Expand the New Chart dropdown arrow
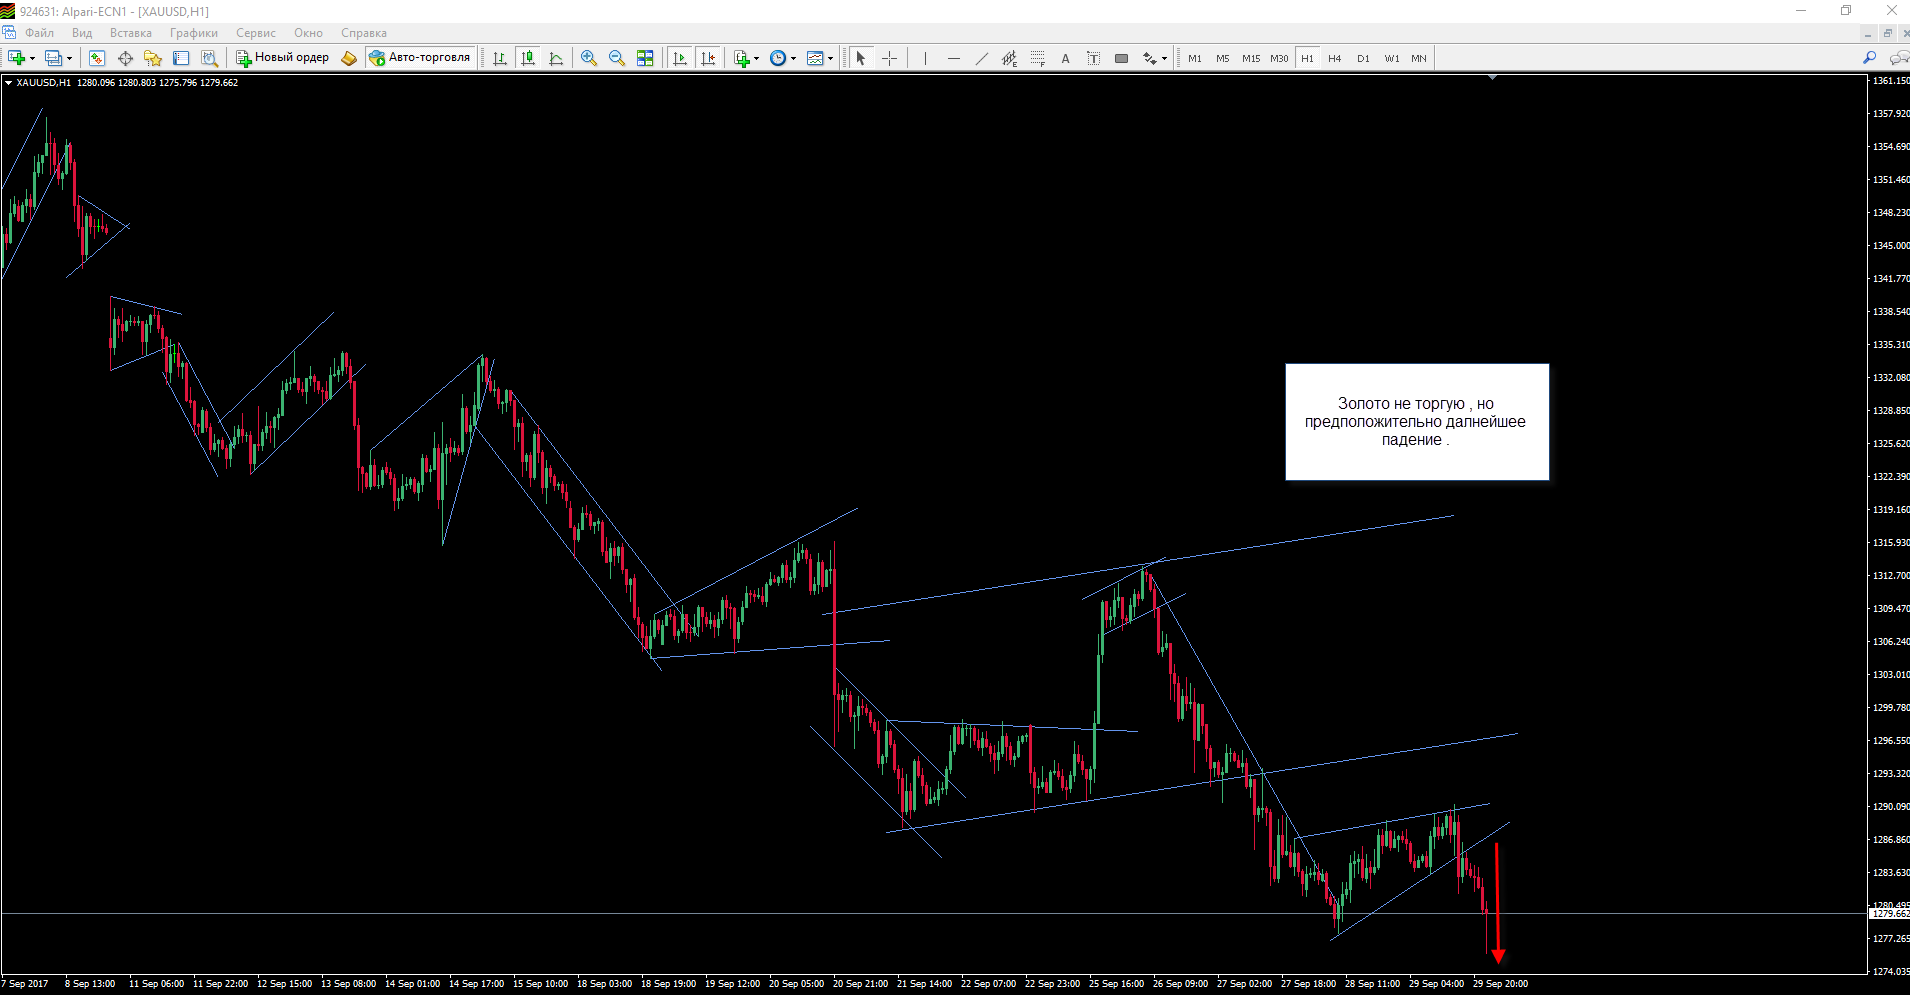1910x995 pixels. tap(32, 58)
